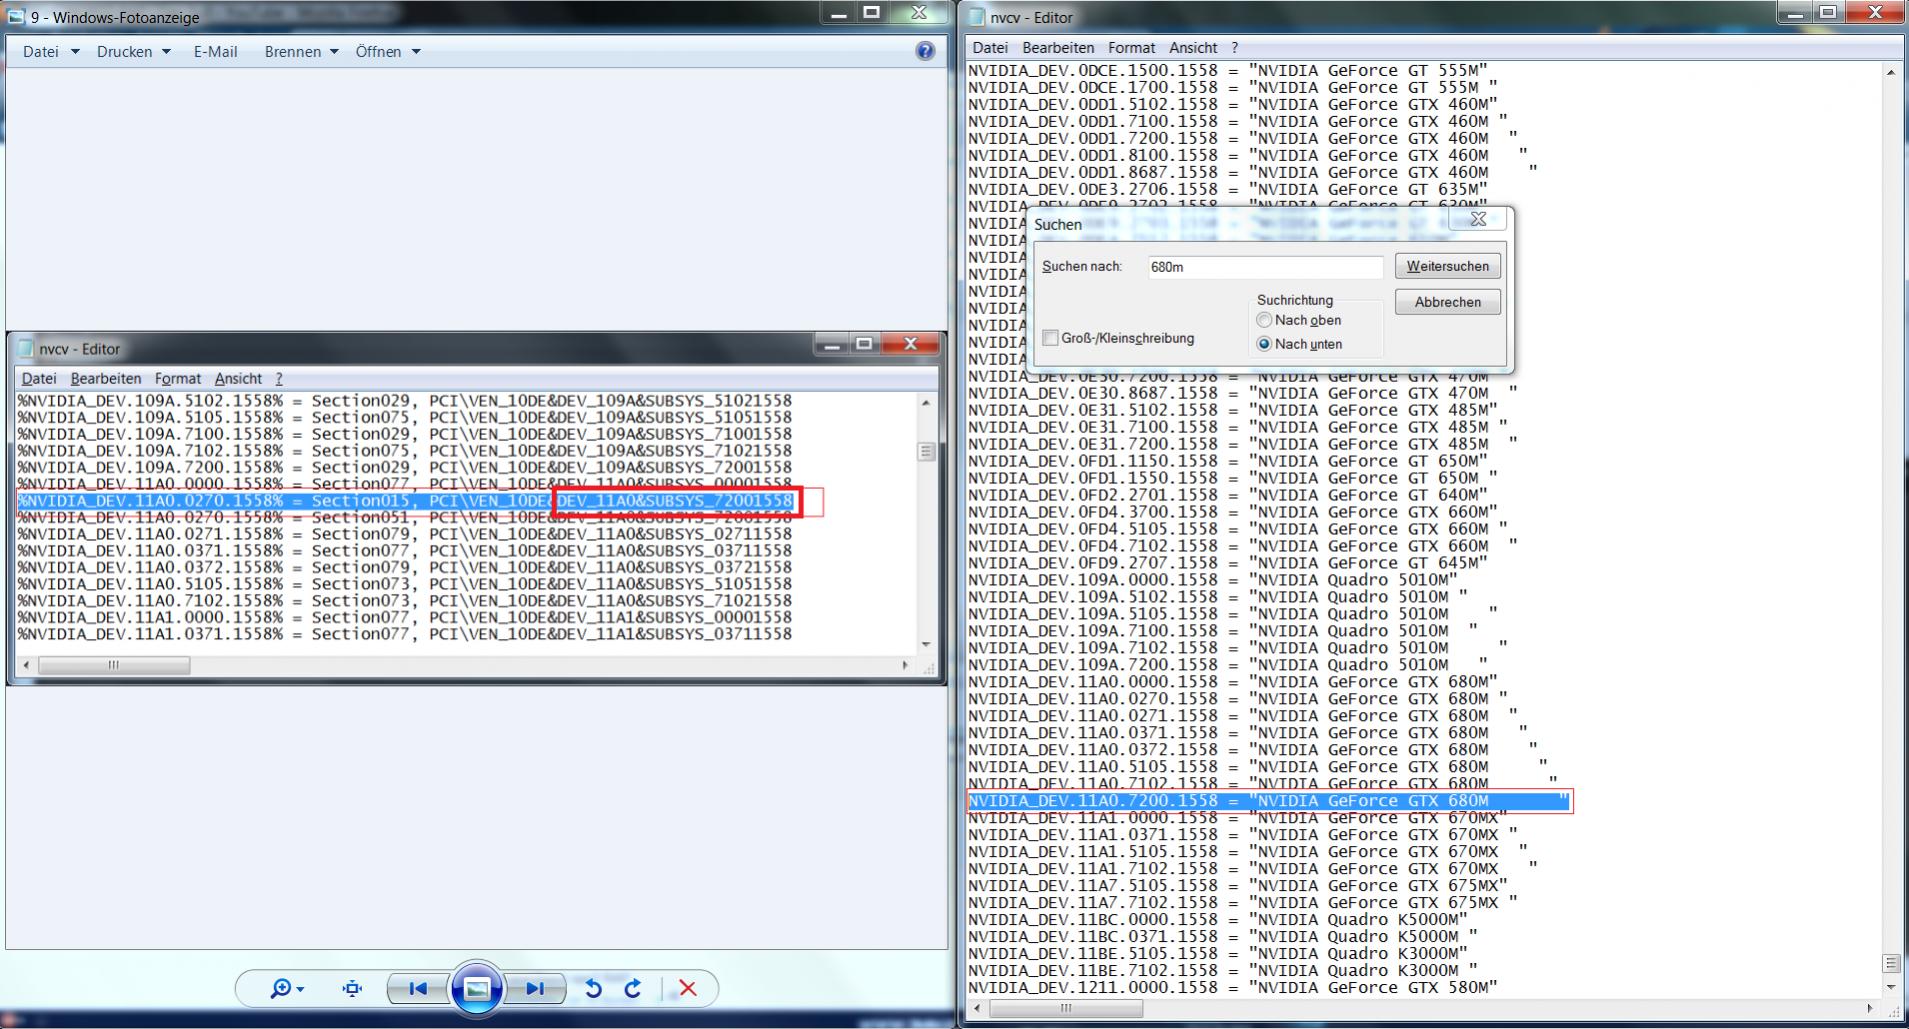Enable the Groß-/Kleinschreibung checkbox
Screen dimensions: 1909x1029
(x=1050, y=338)
